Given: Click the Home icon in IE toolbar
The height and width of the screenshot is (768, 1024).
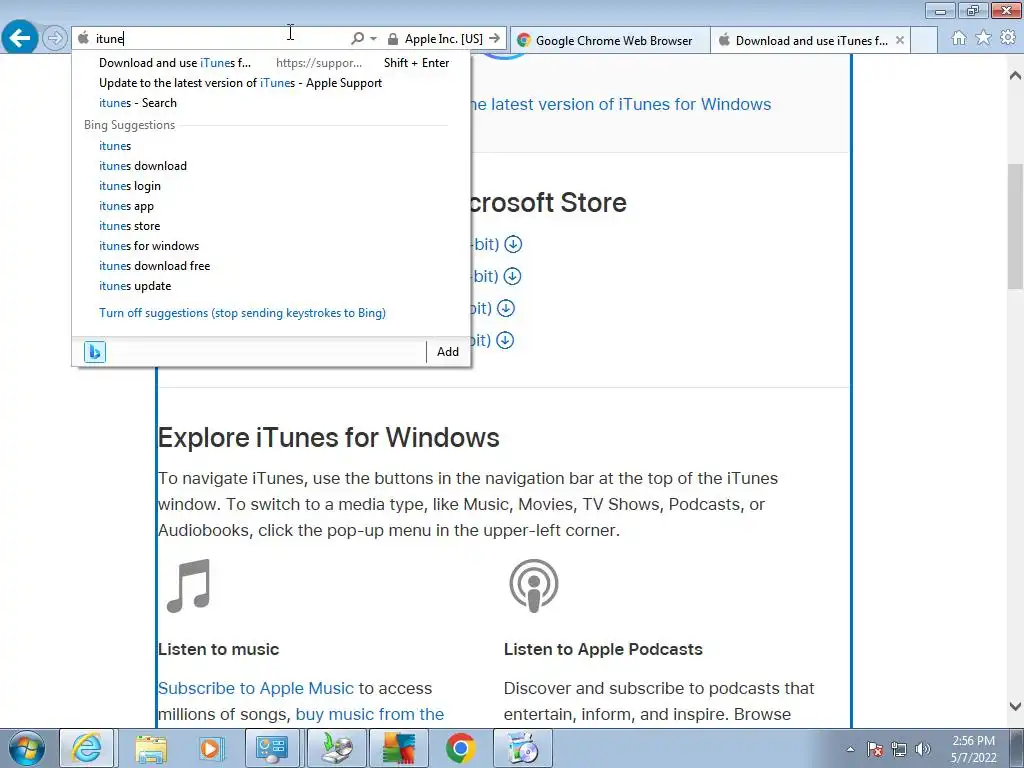Looking at the screenshot, I should tap(959, 38).
